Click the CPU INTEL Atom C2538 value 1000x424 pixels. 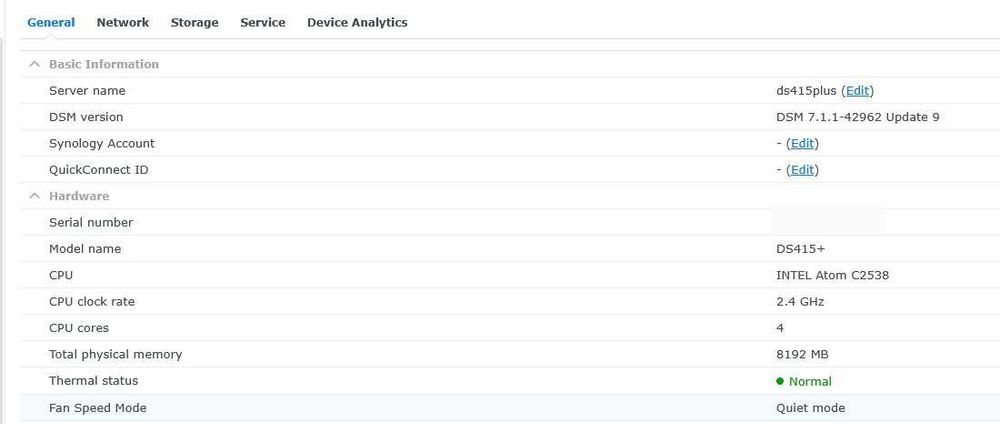point(832,275)
